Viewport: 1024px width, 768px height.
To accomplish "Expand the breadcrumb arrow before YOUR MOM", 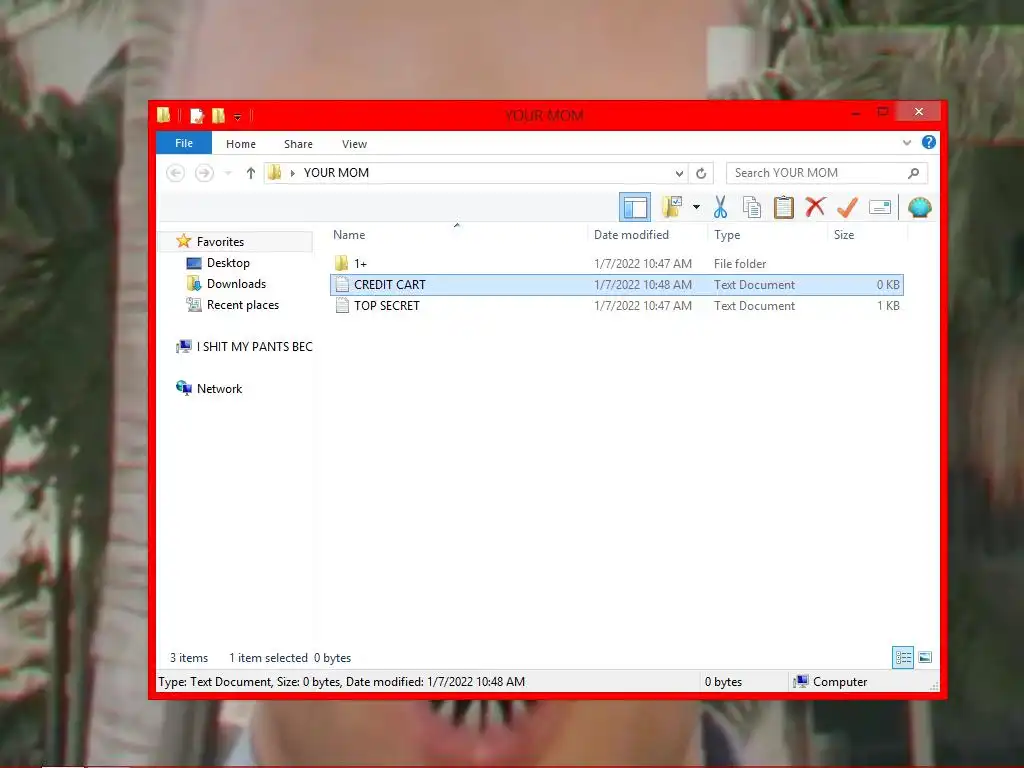I will click(x=293, y=173).
